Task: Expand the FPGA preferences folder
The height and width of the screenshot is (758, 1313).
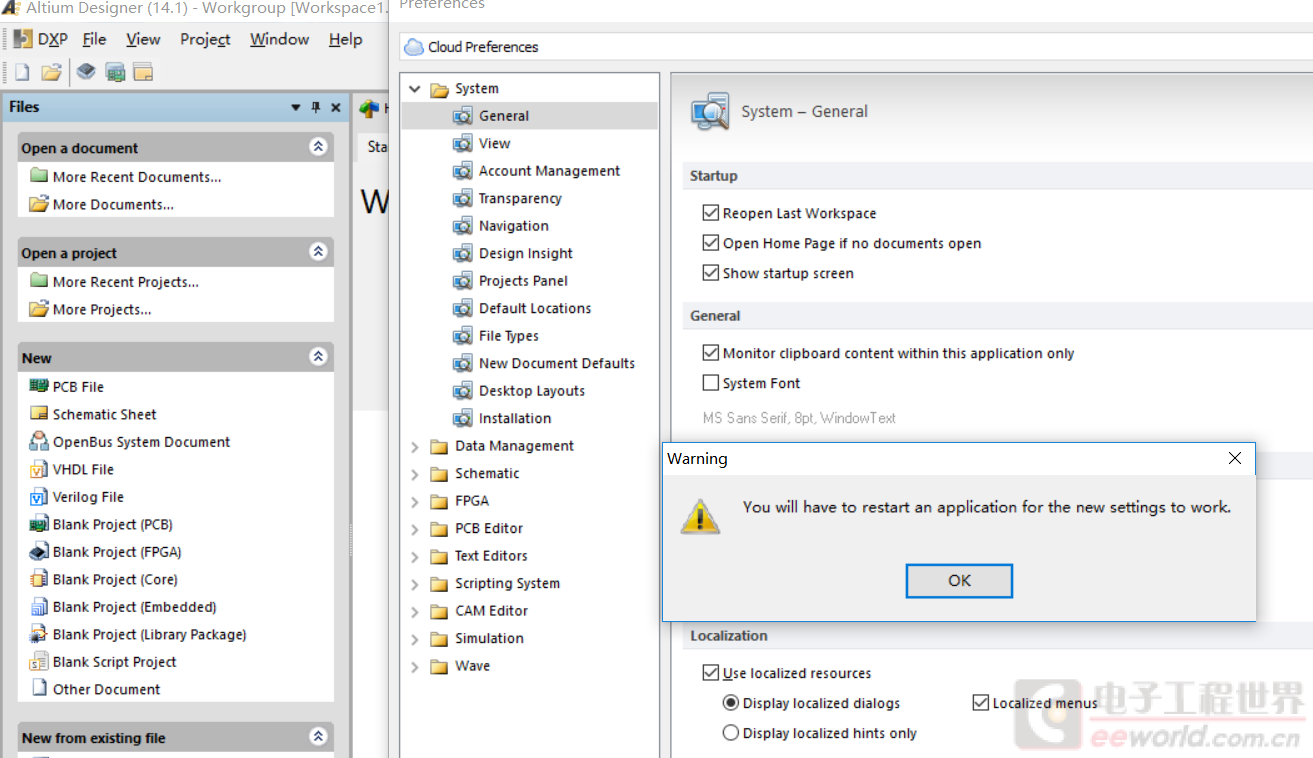Action: [x=415, y=501]
